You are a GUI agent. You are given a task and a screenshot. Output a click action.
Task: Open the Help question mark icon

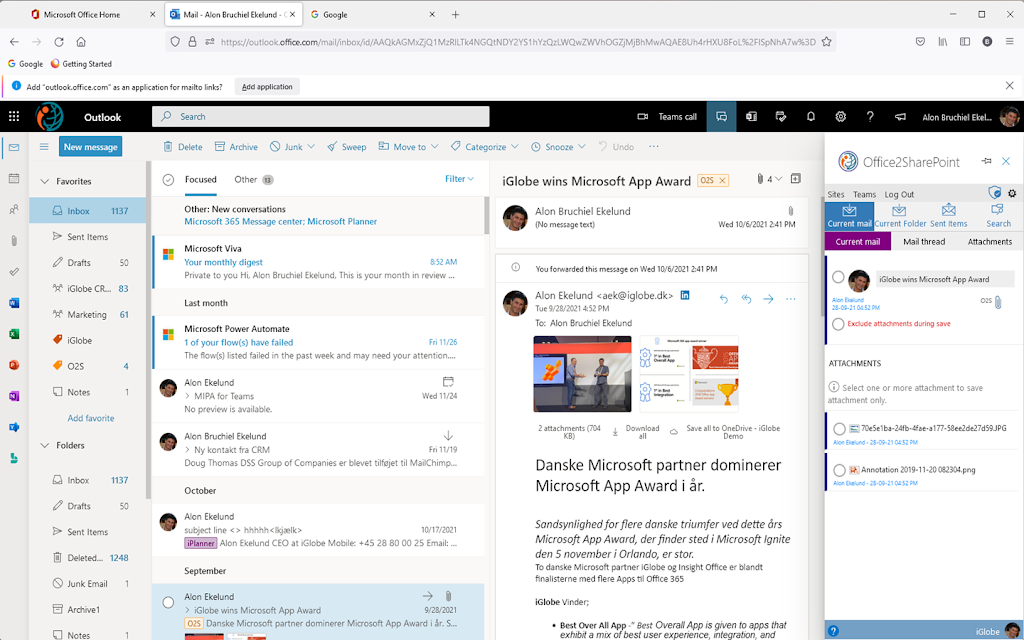[x=870, y=117]
